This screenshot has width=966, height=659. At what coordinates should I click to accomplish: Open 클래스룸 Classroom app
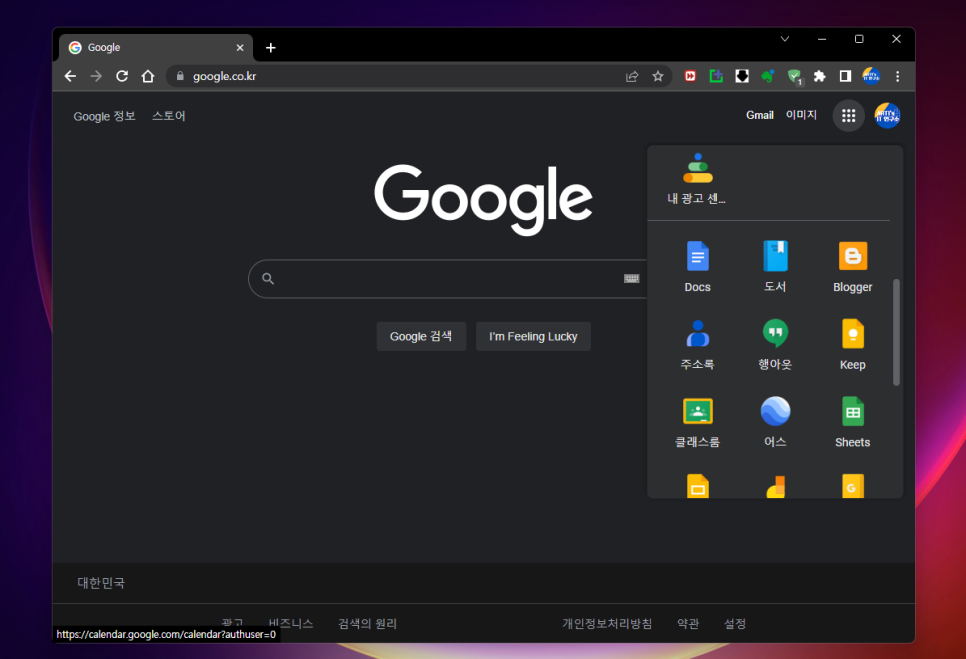[x=697, y=422]
